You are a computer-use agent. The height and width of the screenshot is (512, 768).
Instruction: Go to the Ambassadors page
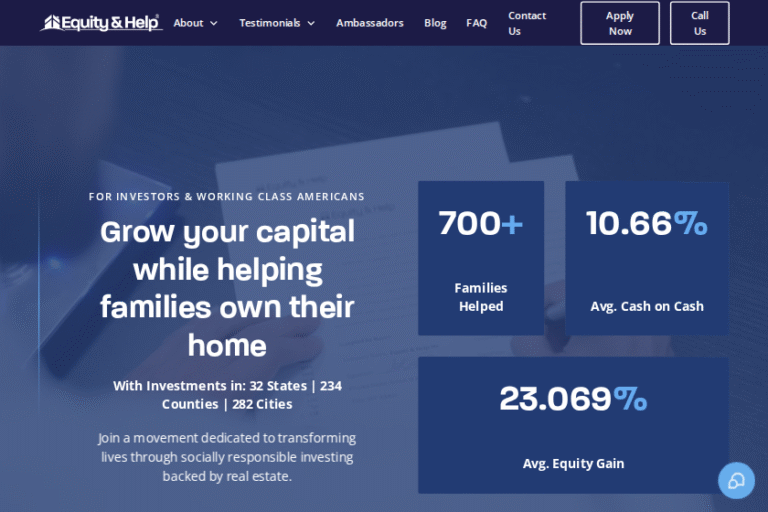coord(370,23)
